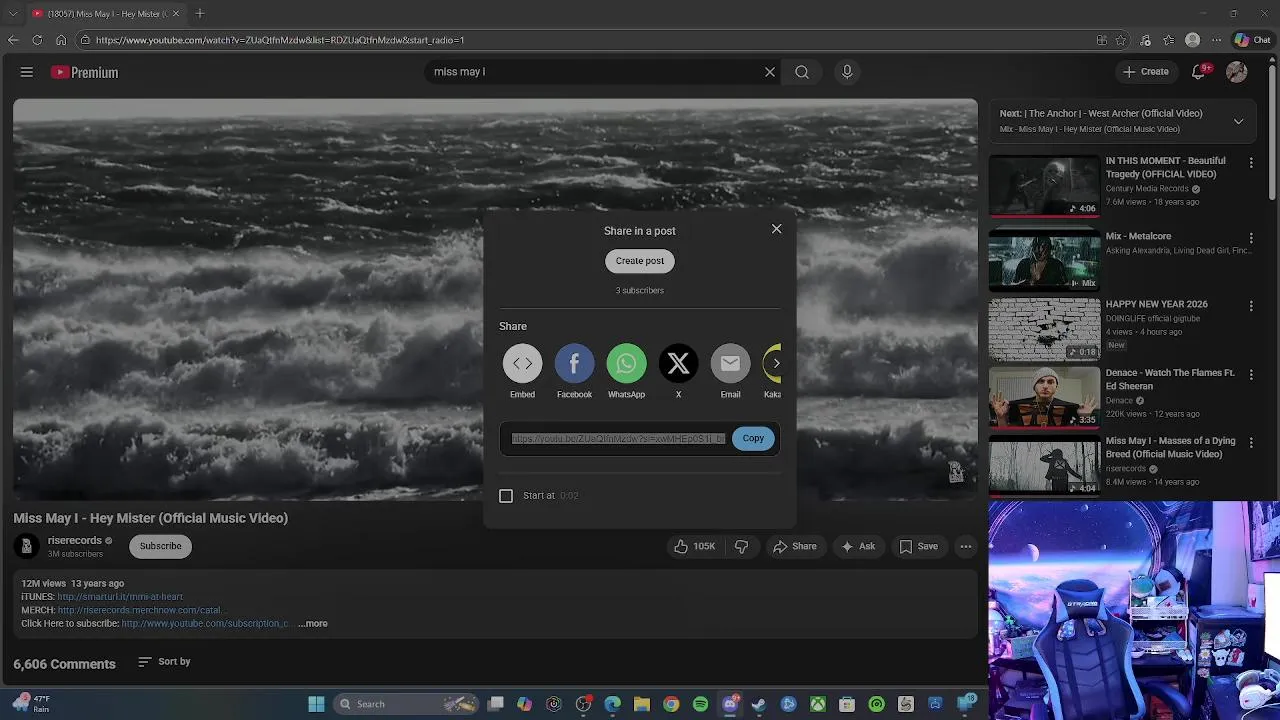Click the search magnifier button
Image resolution: width=1280 pixels, height=720 pixels.
(802, 72)
